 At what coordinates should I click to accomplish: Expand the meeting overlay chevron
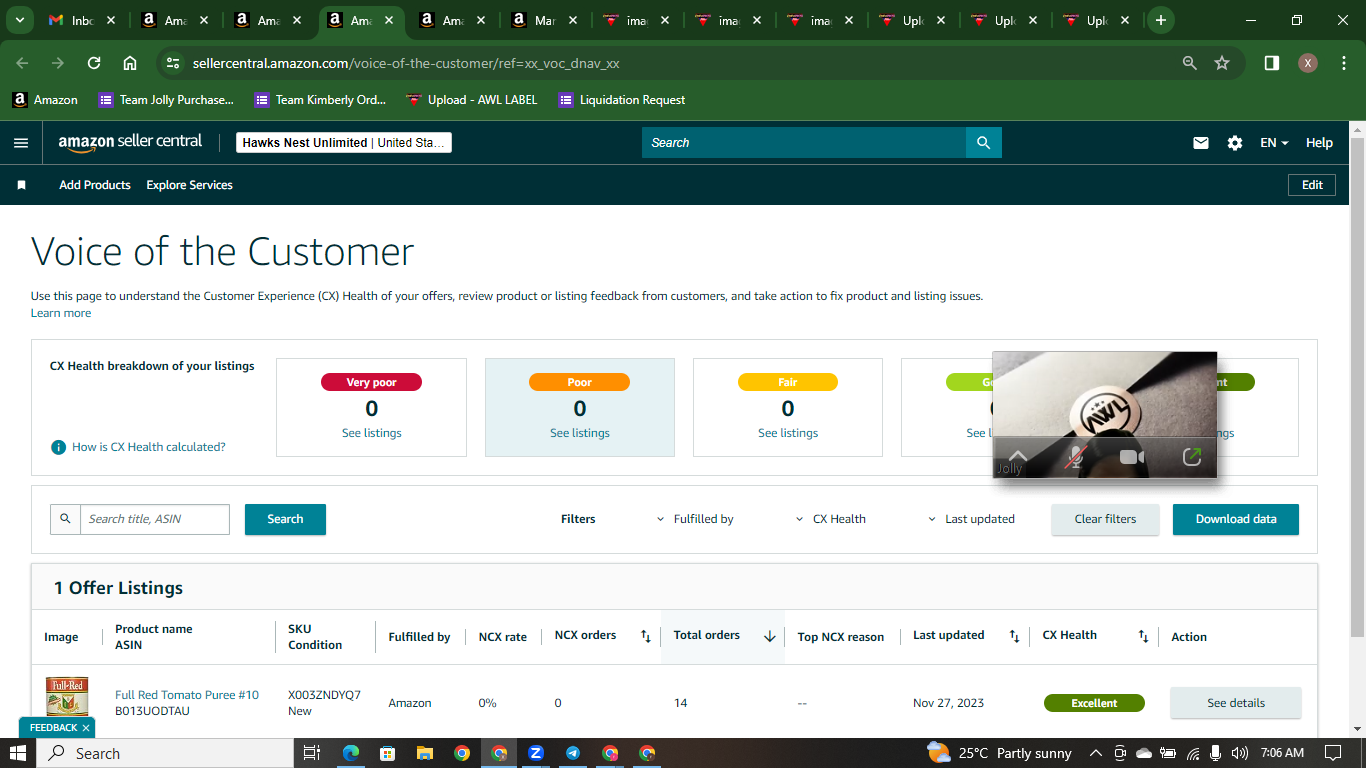[1018, 456]
